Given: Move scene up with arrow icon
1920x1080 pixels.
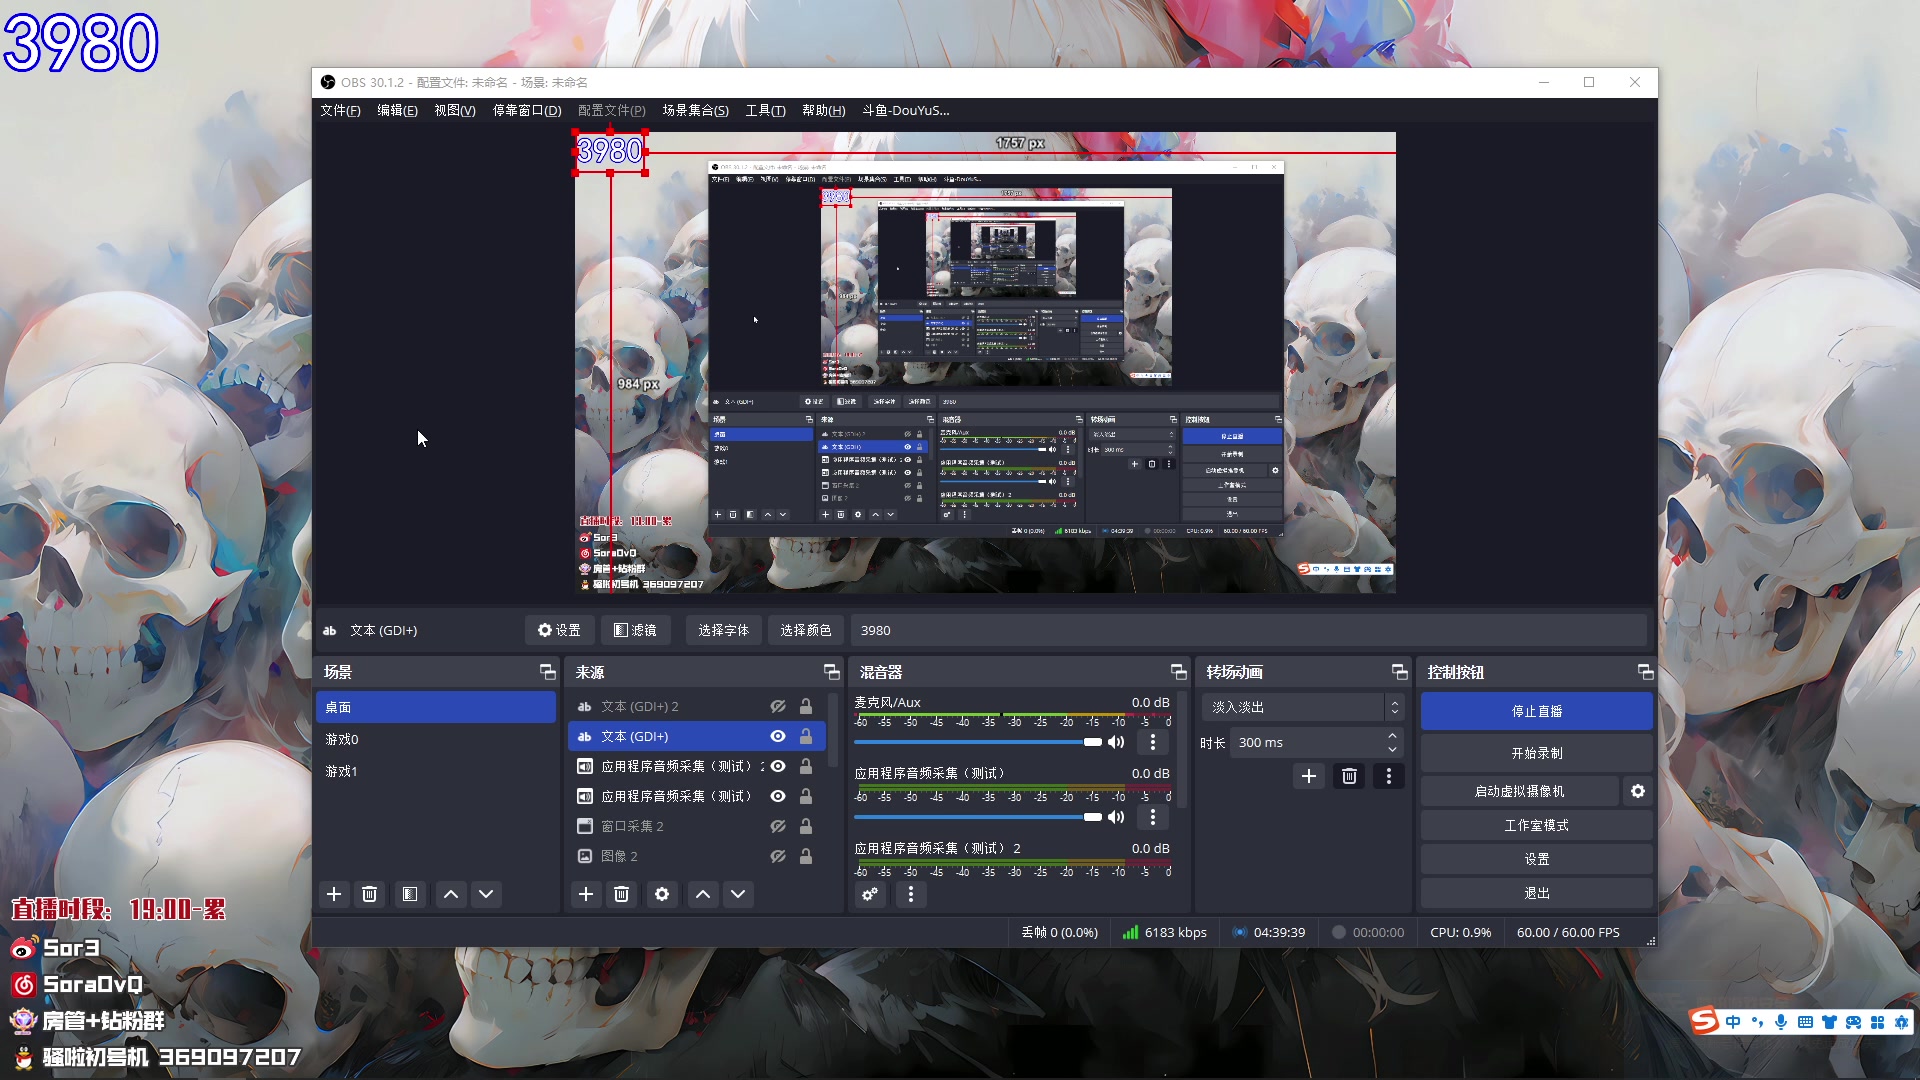Looking at the screenshot, I should [451, 894].
